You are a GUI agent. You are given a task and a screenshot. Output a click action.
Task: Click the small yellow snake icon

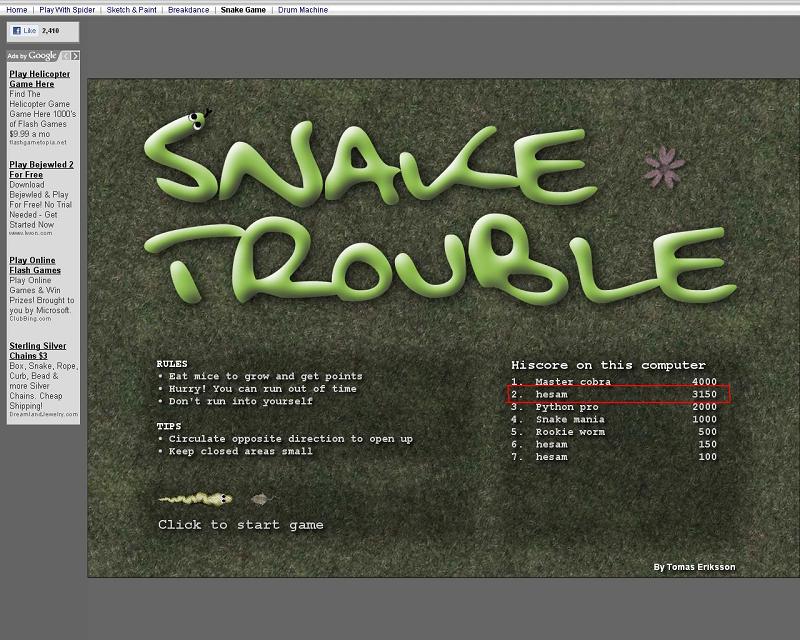coord(195,499)
